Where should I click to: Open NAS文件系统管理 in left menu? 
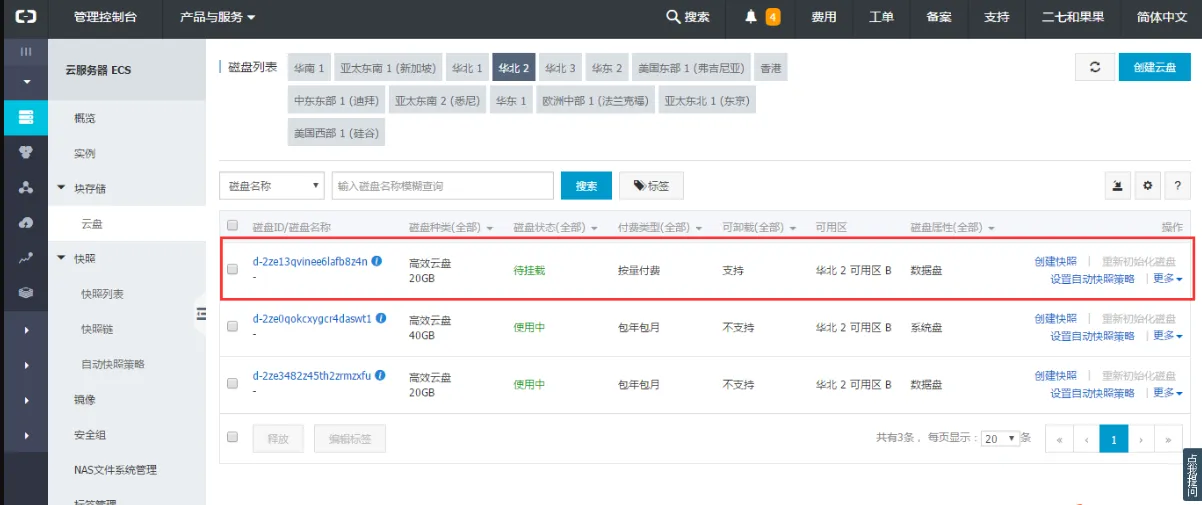pos(115,470)
